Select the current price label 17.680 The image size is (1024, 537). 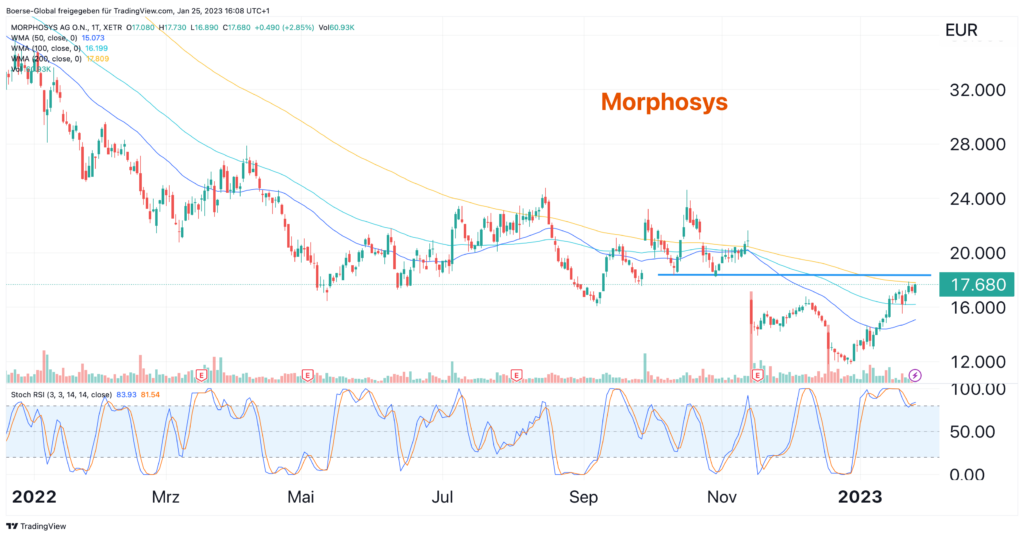[x=977, y=285]
